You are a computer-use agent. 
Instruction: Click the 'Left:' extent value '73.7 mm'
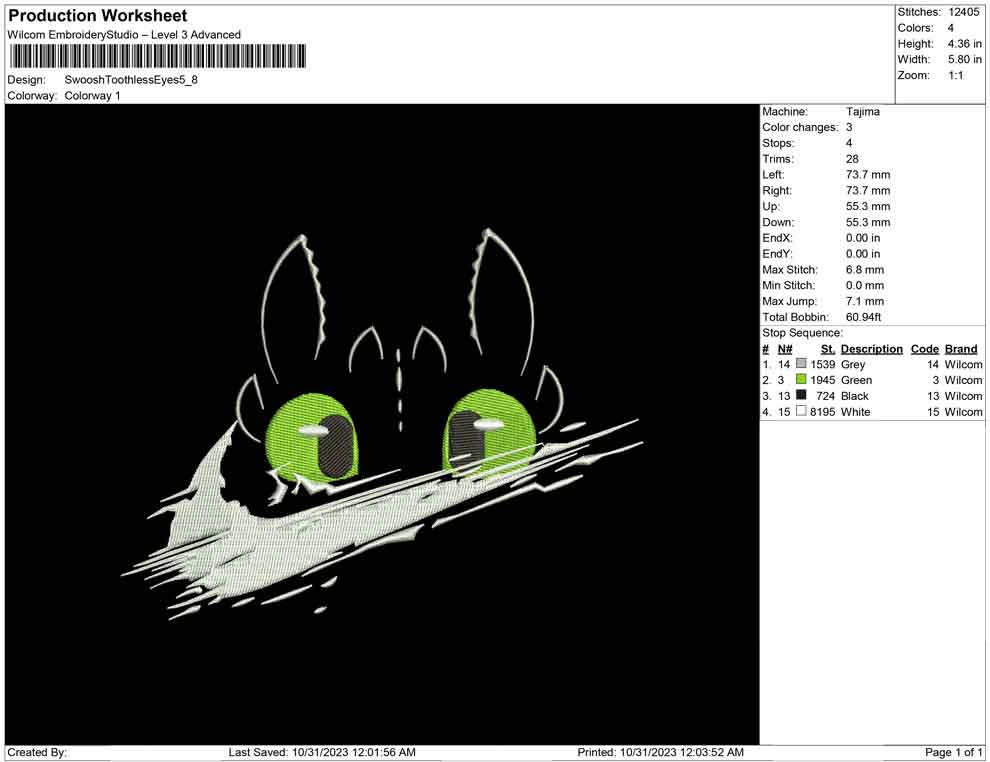tap(868, 175)
